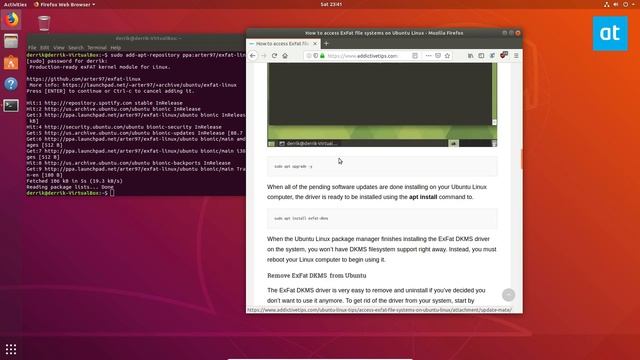This screenshot has height=360, width=640.
Task: Click the bold 'apt install' text in article
Action: 423,197
